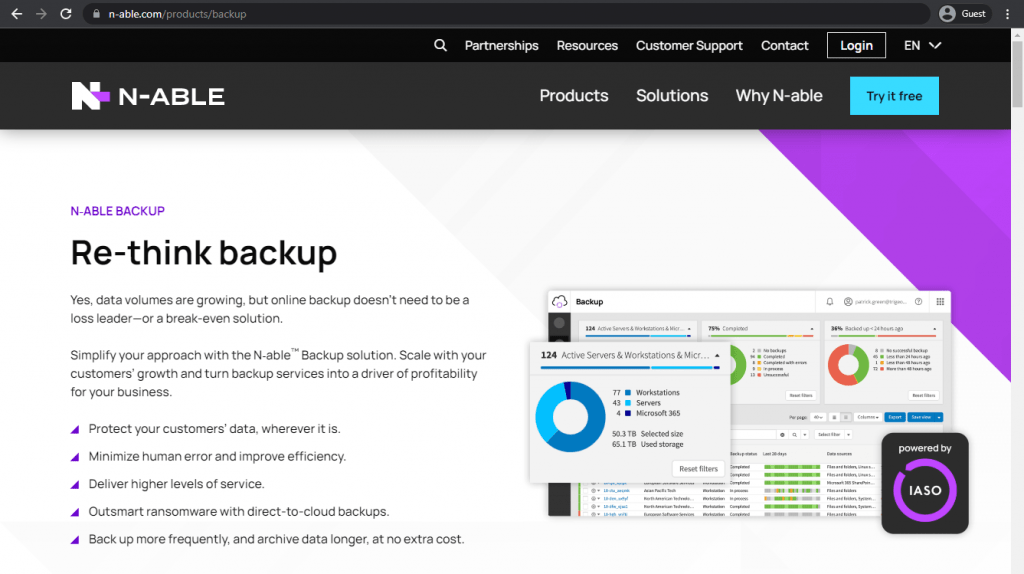Open the Products menu
1024x574 pixels.
574,95
